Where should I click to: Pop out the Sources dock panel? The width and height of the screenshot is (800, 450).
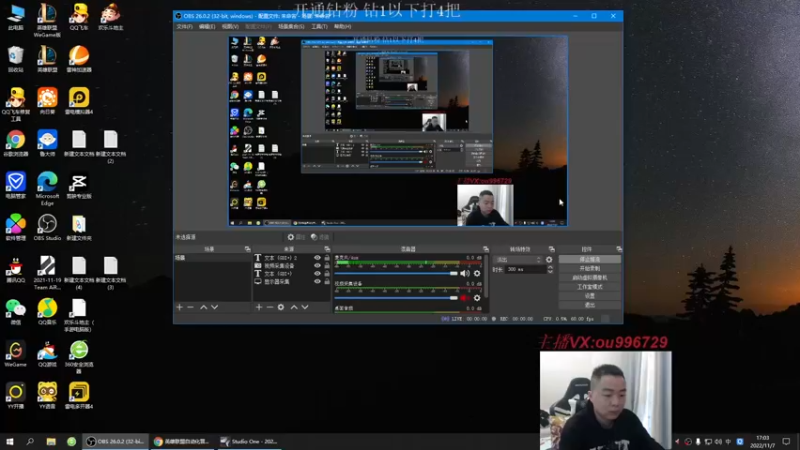point(327,249)
